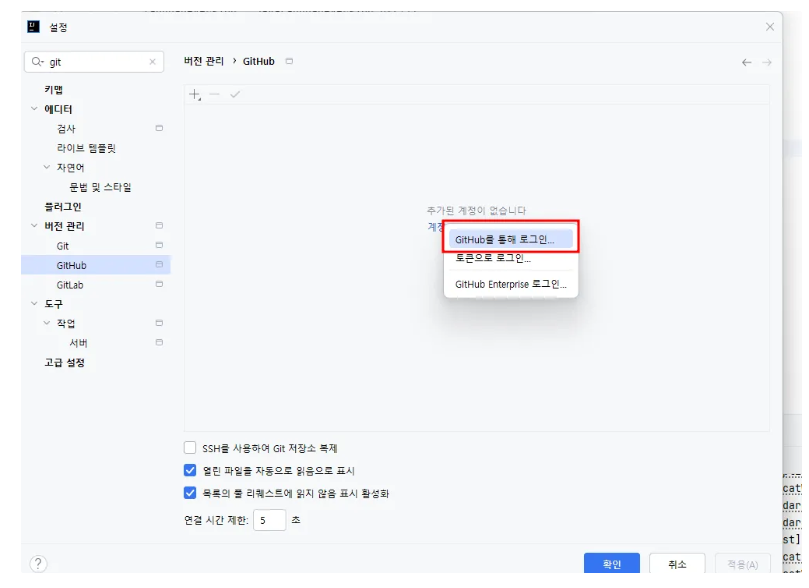Screen dimensions: 809x588
Task: Click the 적용(A) button
Action: coord(742,564)
